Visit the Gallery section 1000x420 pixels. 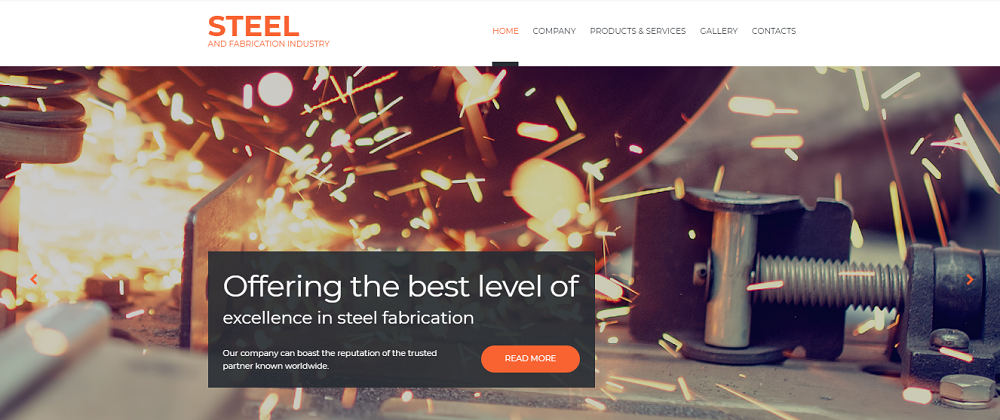tap(719, 31)
